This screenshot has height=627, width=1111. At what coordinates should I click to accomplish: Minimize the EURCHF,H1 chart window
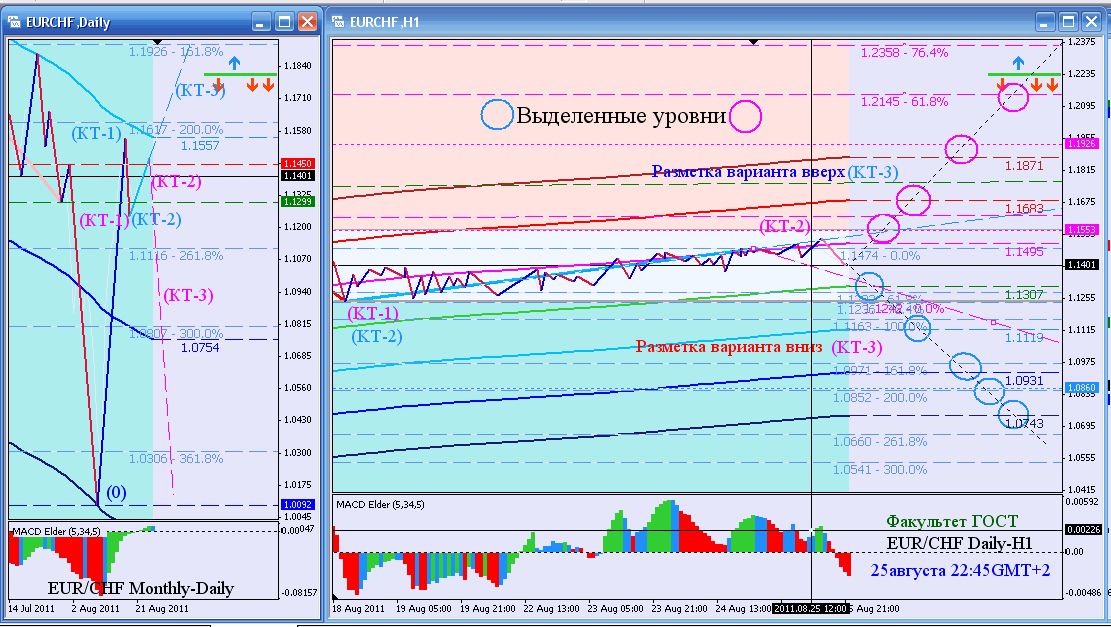1046,22
